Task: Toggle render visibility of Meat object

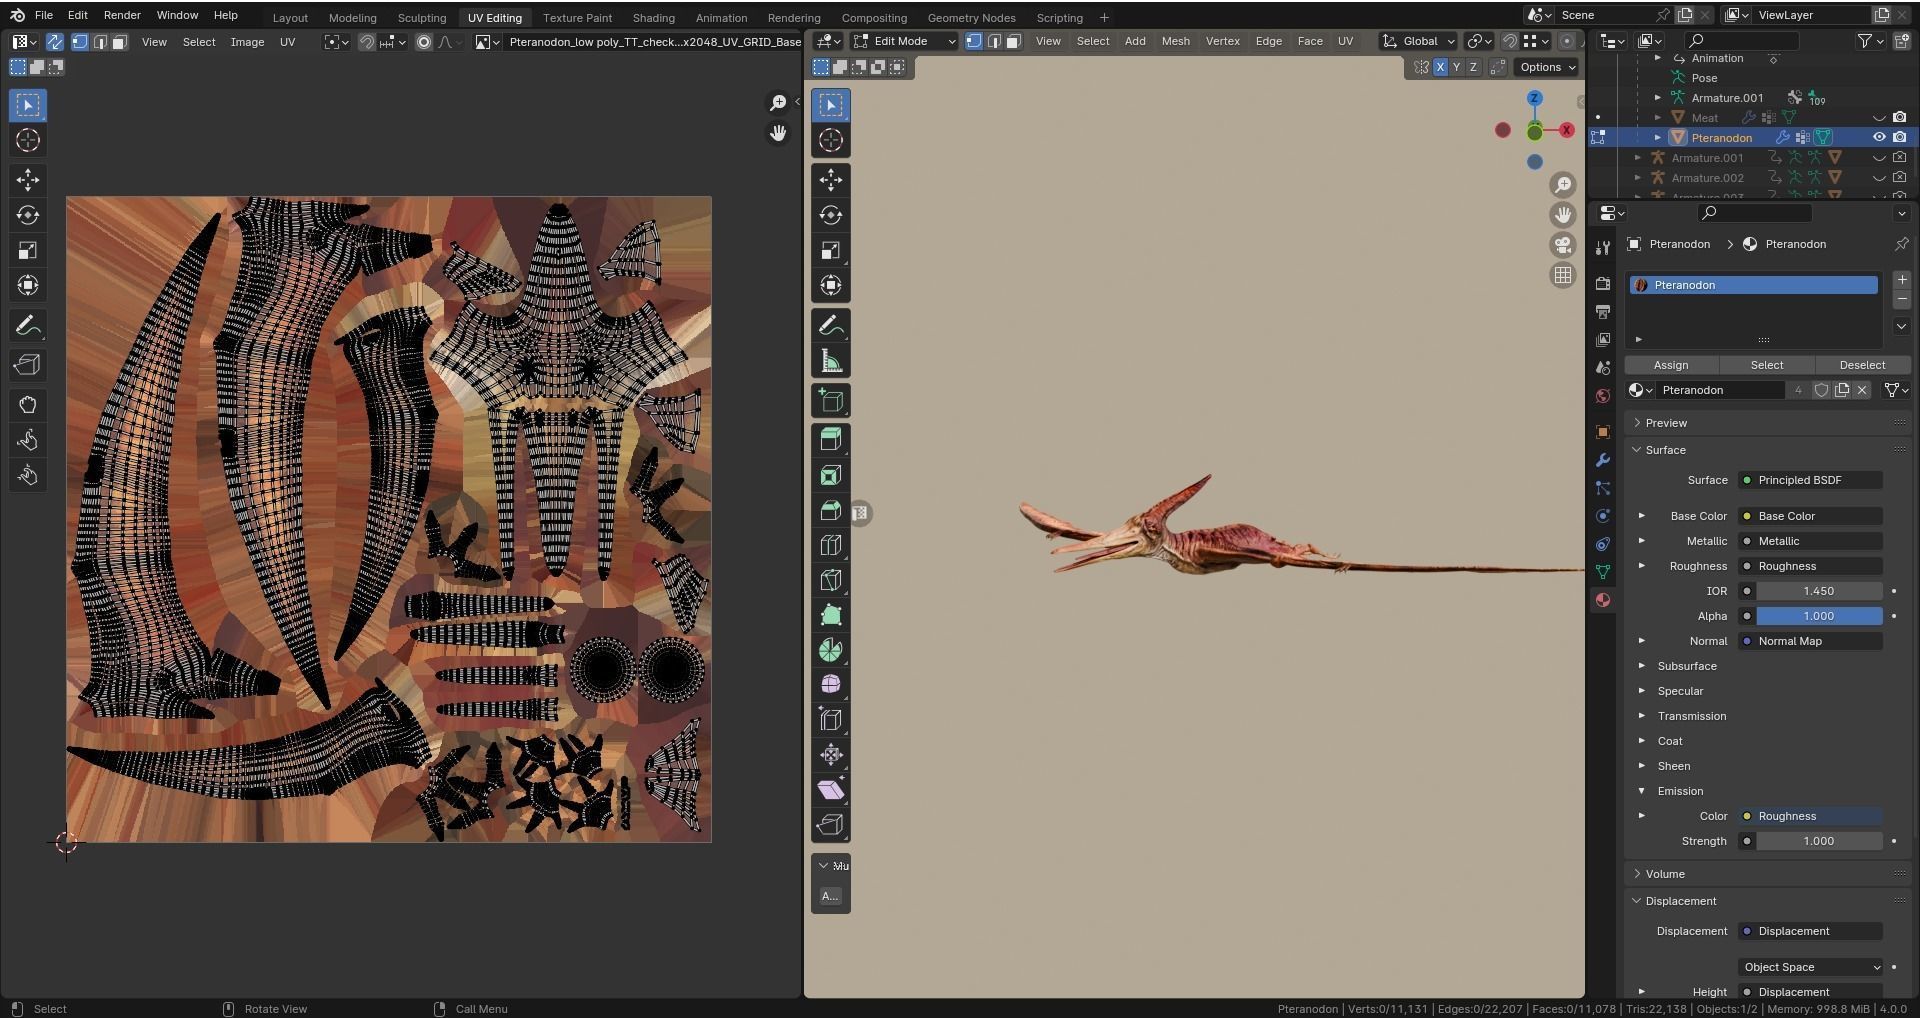Action: [x=1900, y=117]
